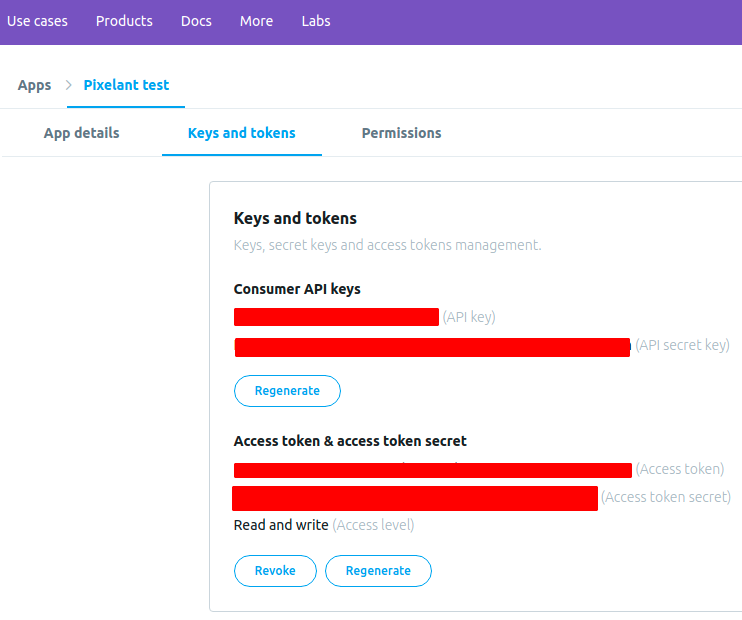Open the Products menu
742x620 pixels.
pos(124,21)
